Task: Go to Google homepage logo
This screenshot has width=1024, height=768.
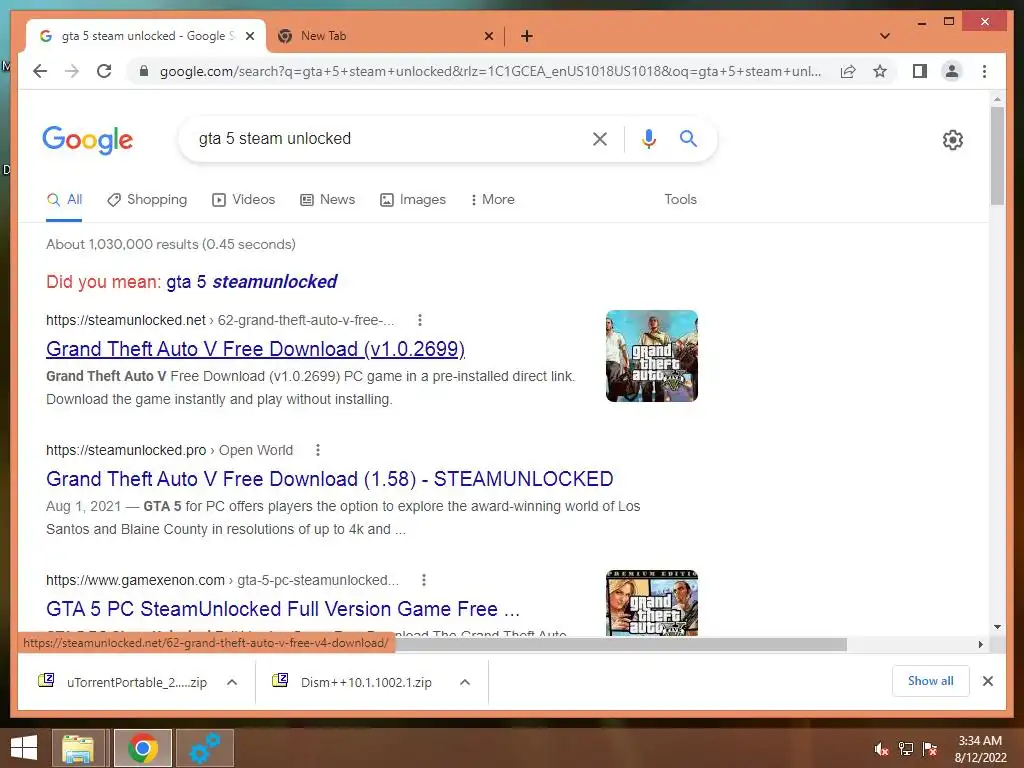Action: [88, 140]
